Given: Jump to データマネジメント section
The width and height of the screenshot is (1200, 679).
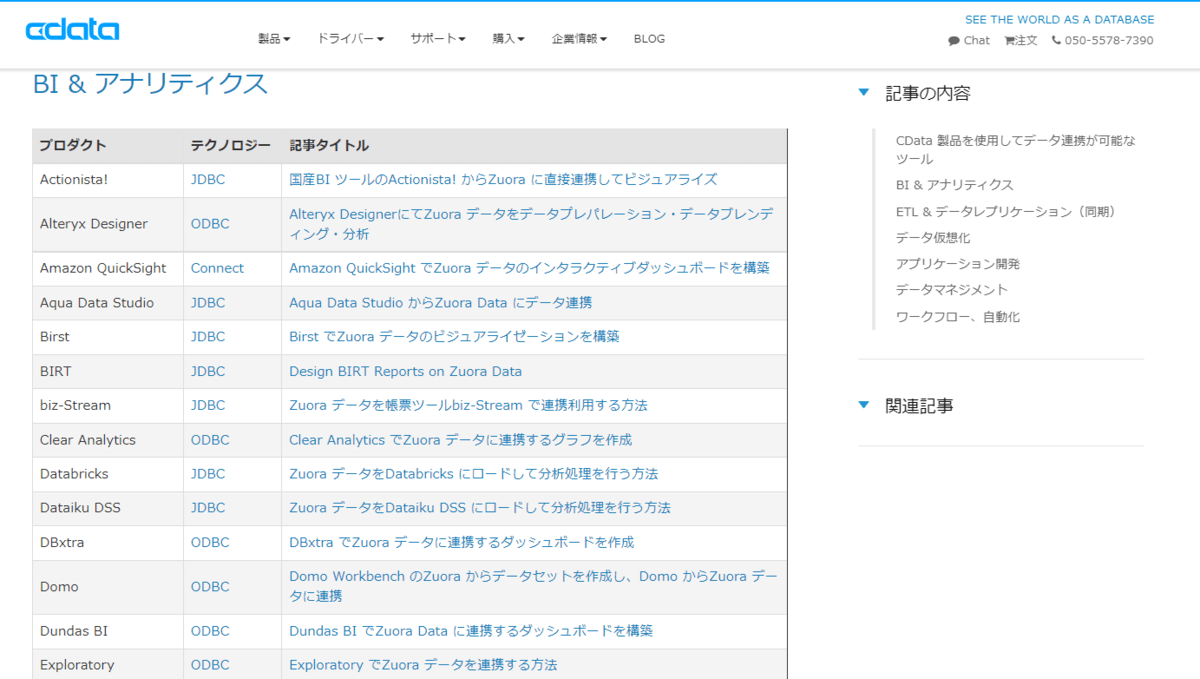Looking at the screenshot, I should pos(952,289).
